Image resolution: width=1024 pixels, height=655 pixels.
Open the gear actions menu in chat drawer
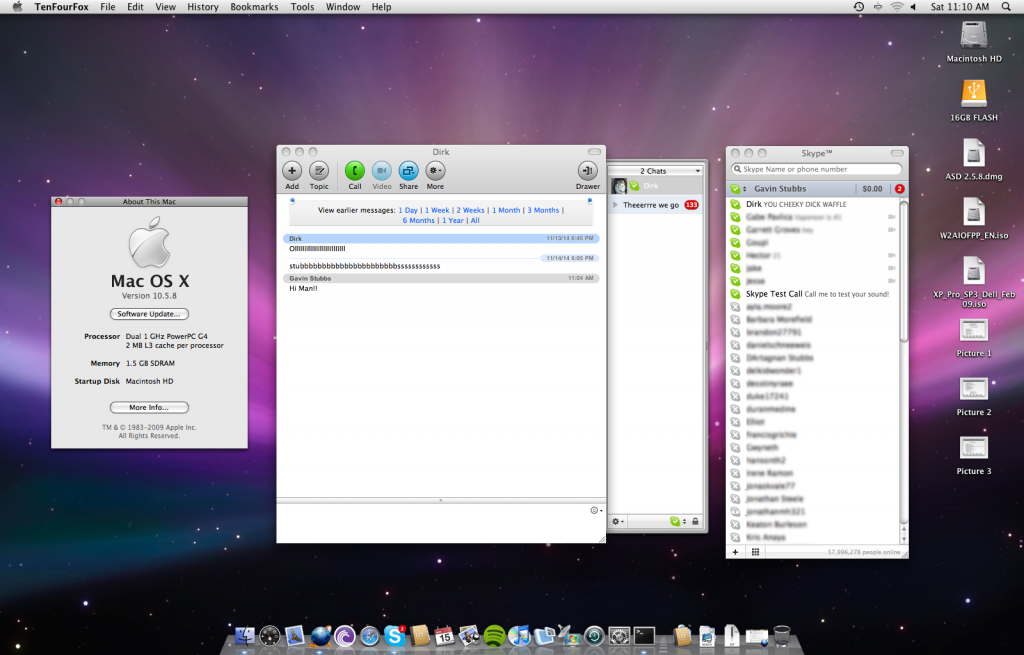coord(617,521)
